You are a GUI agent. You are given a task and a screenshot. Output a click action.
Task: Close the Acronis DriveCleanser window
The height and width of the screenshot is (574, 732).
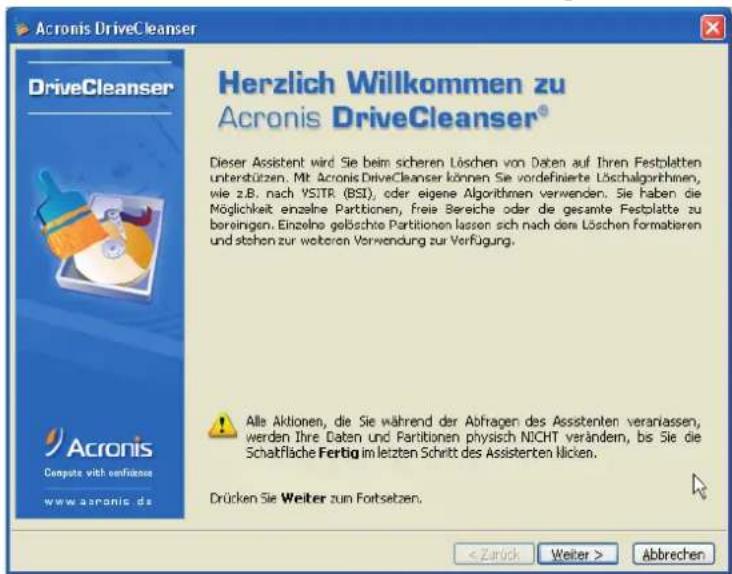712,28
